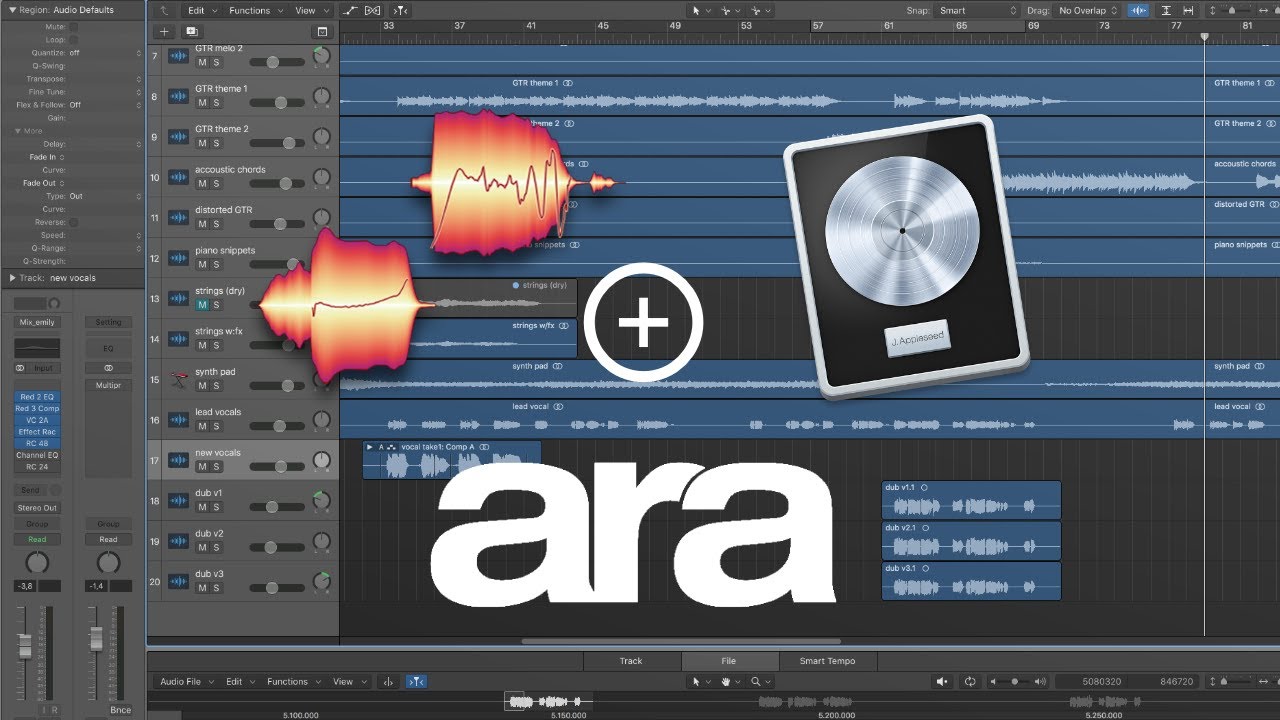Toggle the Loop checkbox in the region inspector

(x=74, y=39)
